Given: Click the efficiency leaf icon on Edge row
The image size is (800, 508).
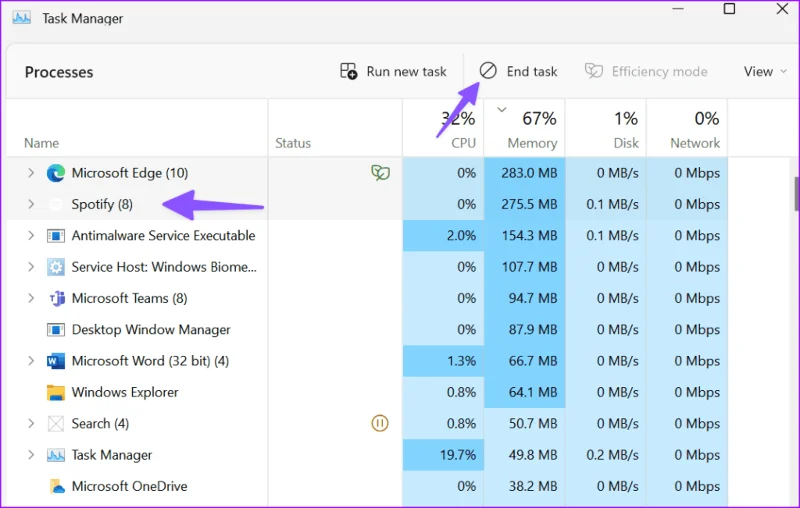Looking at the screenshot, I should click(x=380, y=173).
